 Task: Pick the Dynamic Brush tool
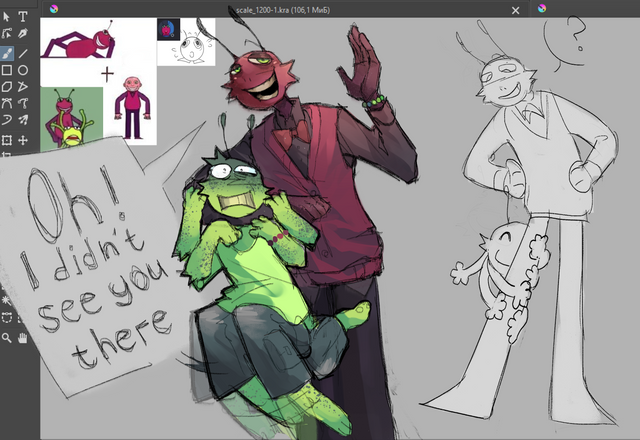(x=6, y=121)
